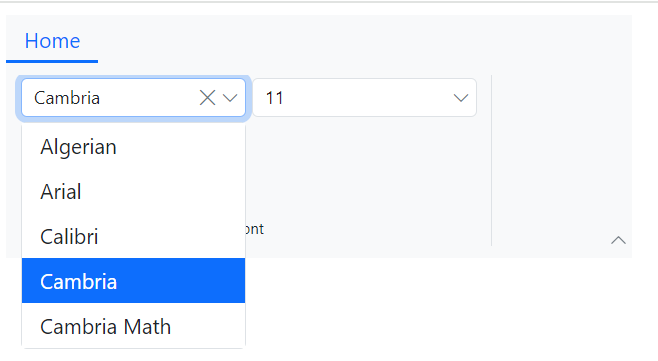The width and height of the screenshot is (658, 361).
Task: Pick the Calibri font option
Action: (x=133, y=236)
